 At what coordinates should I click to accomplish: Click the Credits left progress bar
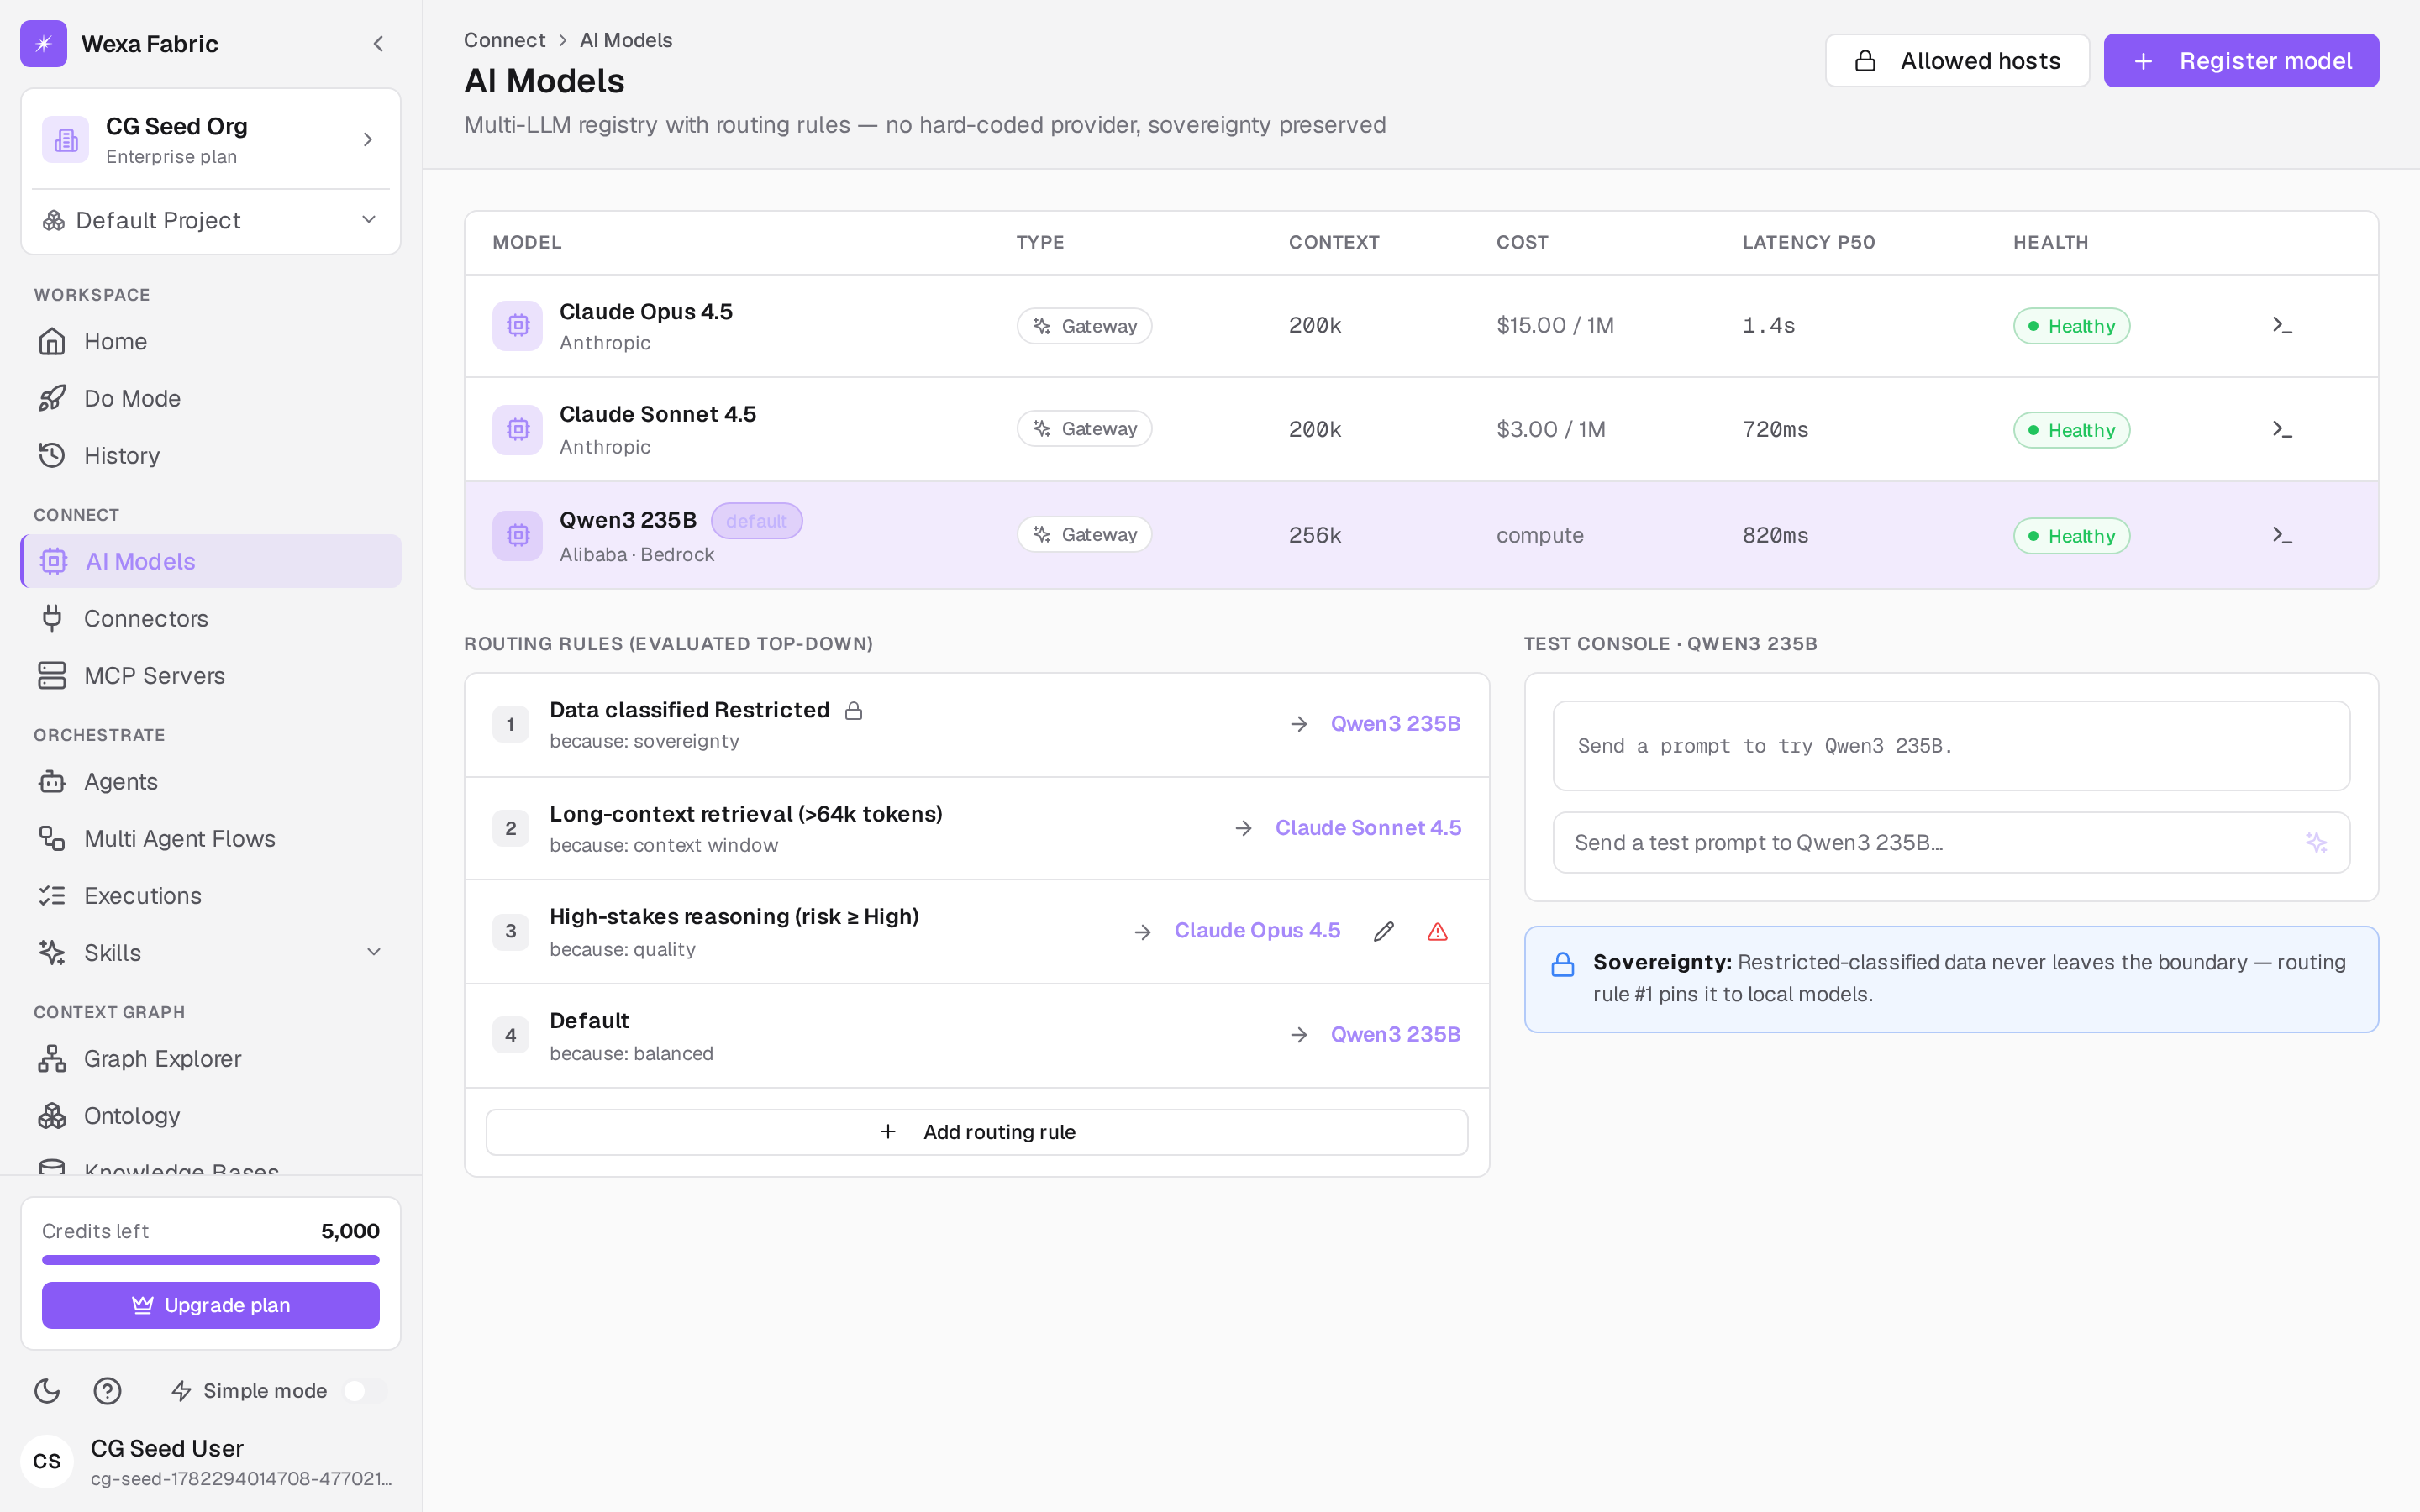point(211,1260)
